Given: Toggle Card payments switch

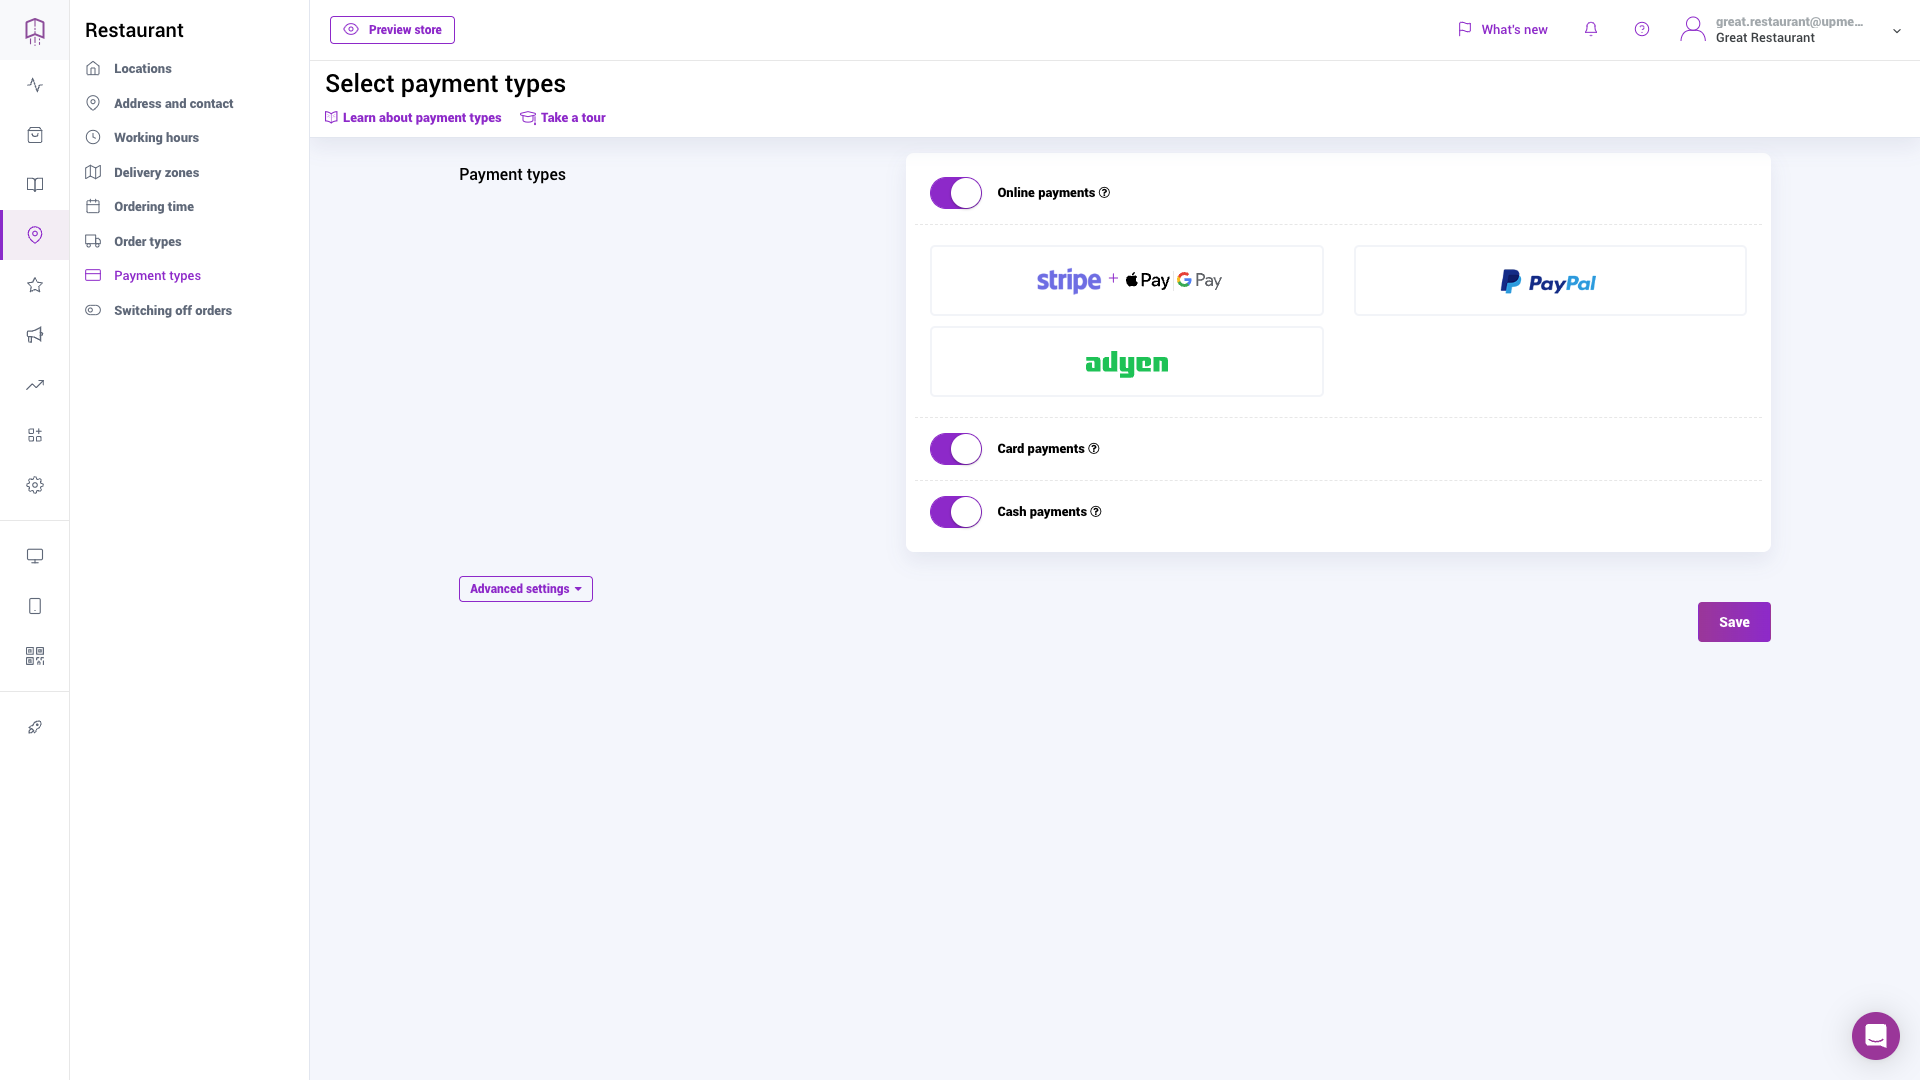Looking at the screenshot, I should point(956,449).
